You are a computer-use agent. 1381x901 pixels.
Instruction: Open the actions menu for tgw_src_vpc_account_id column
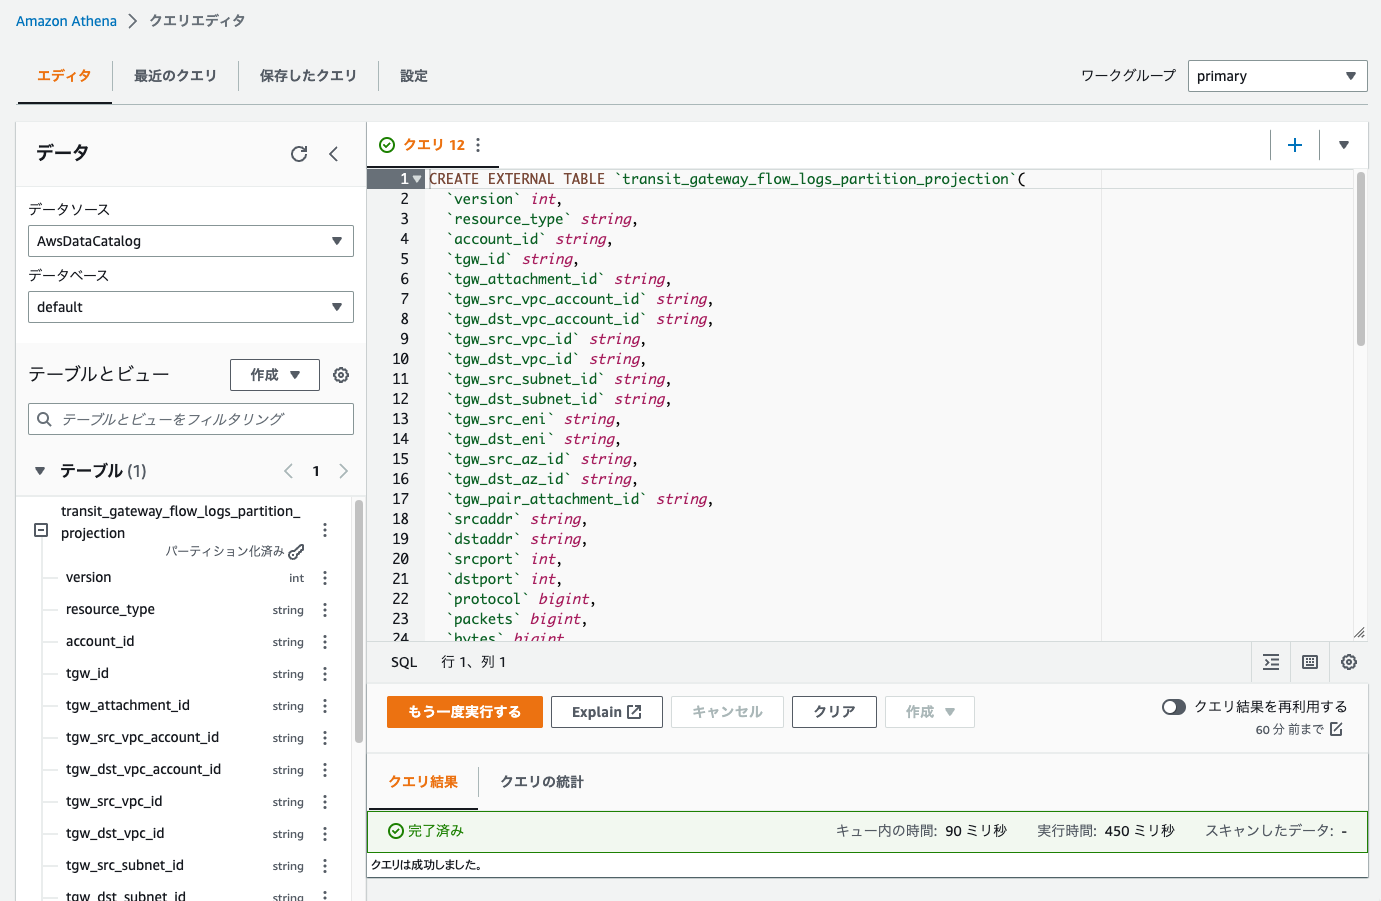coord(325,738)
